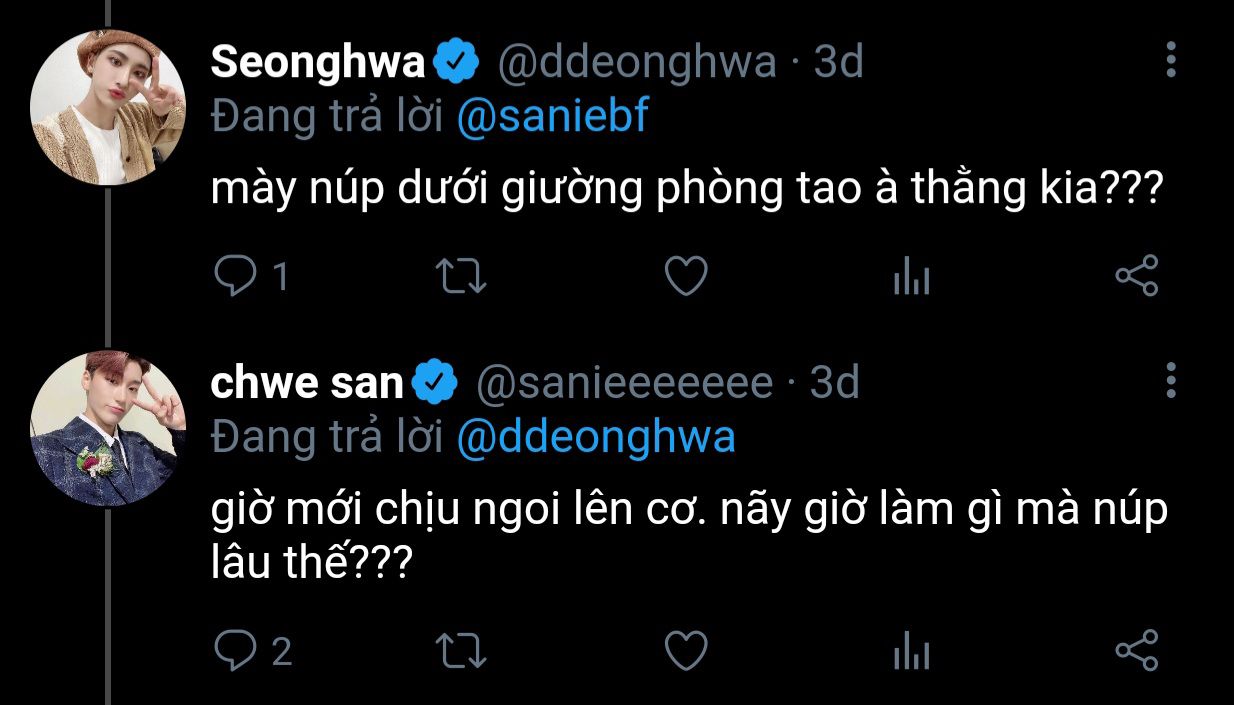Reply to Seonghwa's tweet
The height and width of the screenshot is (705, 1234).
pyautogui.click(x=235, y=276)
